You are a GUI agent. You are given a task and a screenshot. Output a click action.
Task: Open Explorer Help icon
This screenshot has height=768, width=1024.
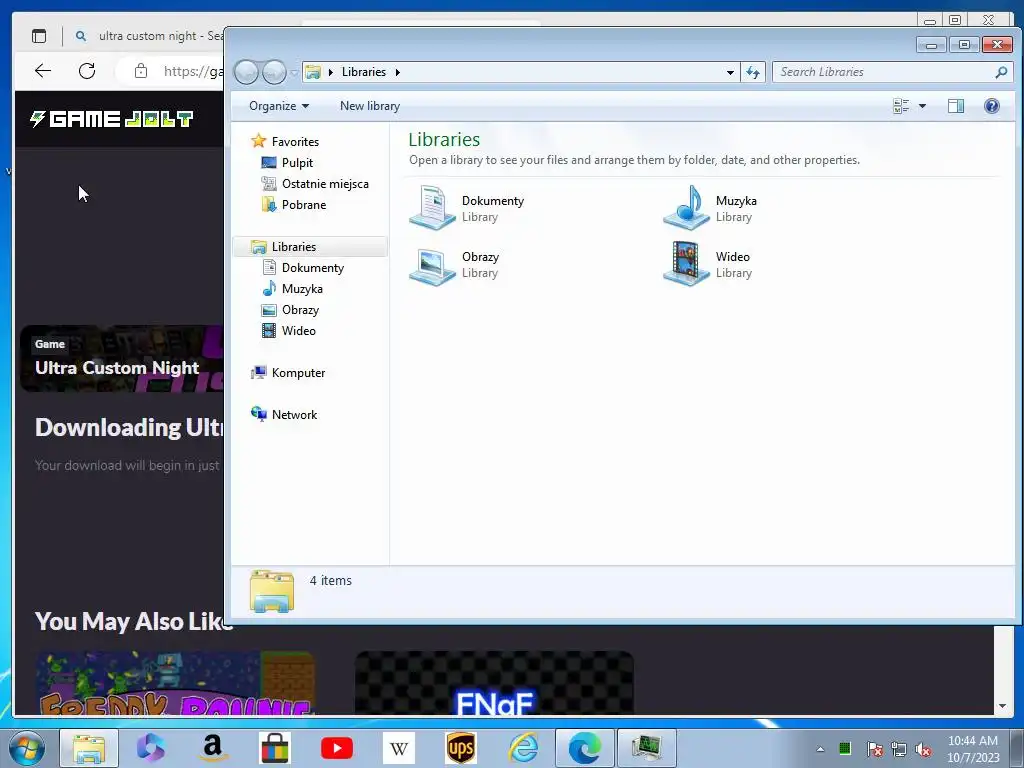tap(991, 106)
